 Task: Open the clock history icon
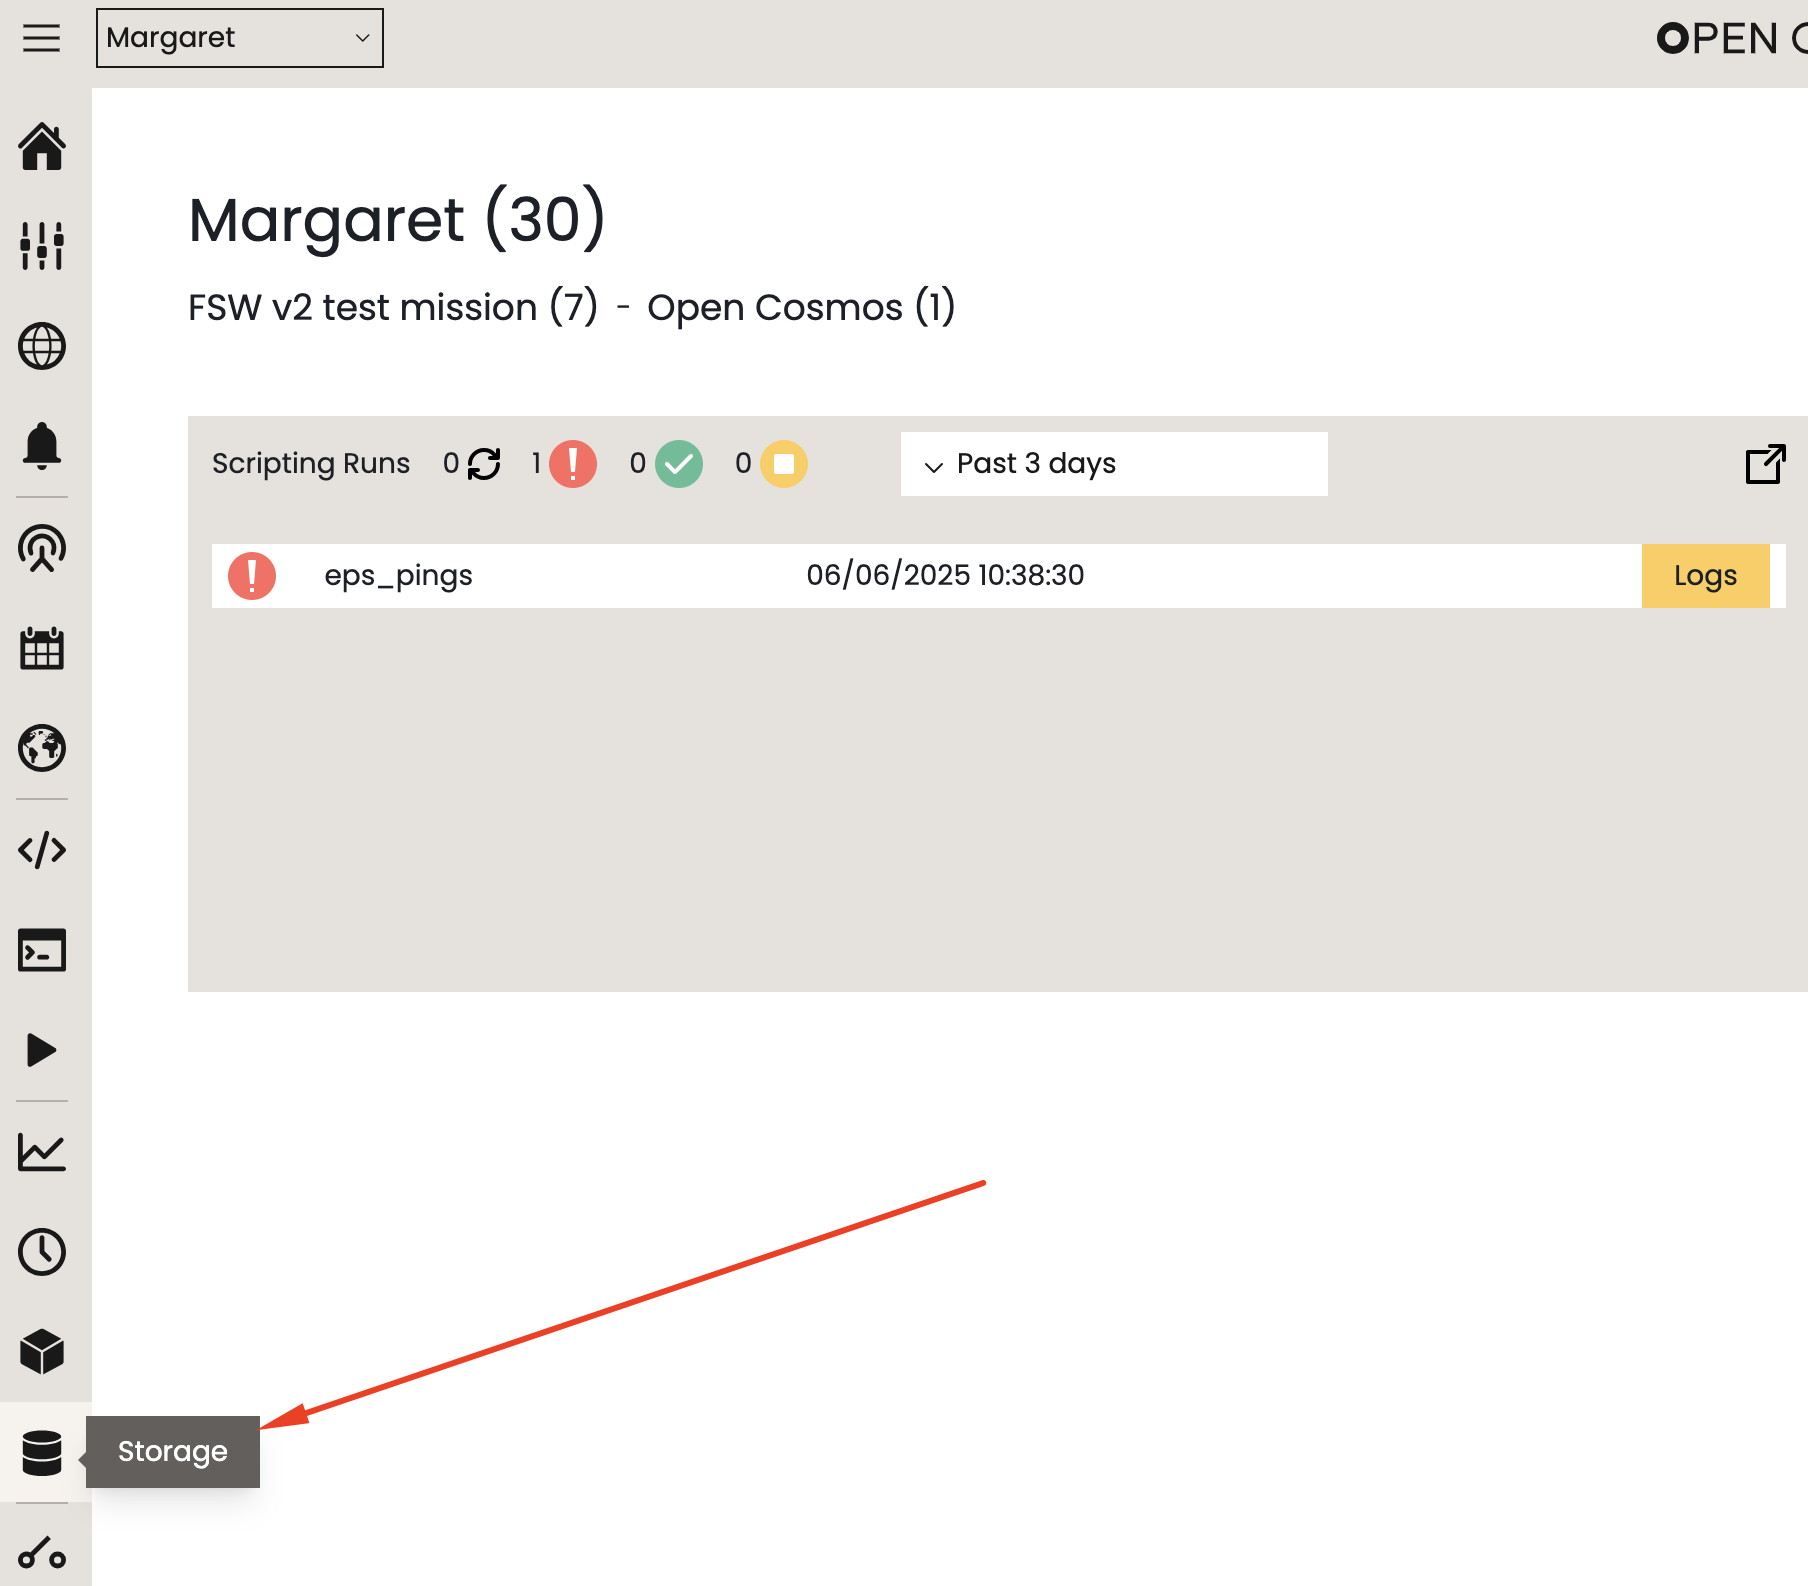pyautogui.click(x=42, y=1252)
